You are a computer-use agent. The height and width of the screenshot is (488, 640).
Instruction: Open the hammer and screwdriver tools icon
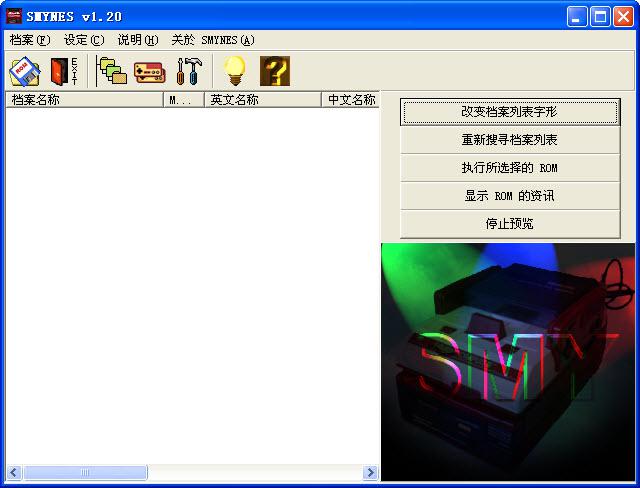189,71
